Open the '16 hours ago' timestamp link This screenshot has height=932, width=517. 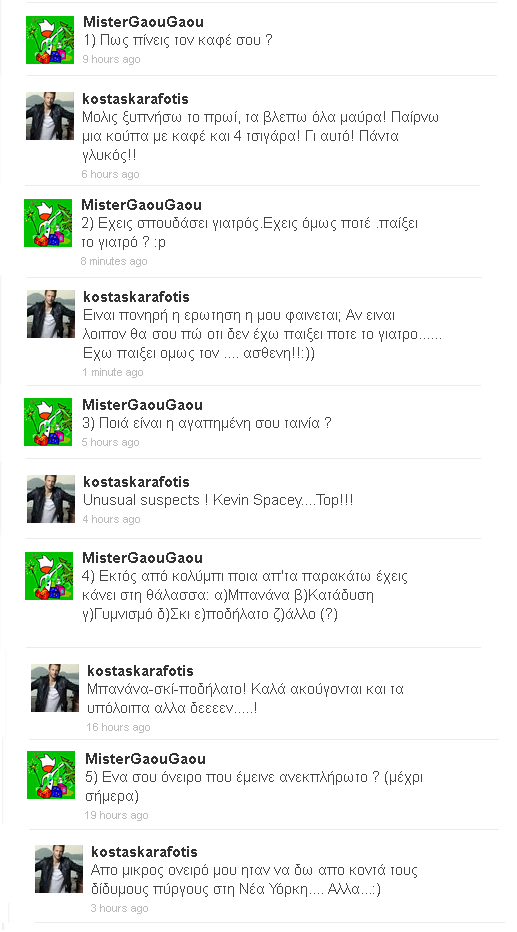pos(118,727)
